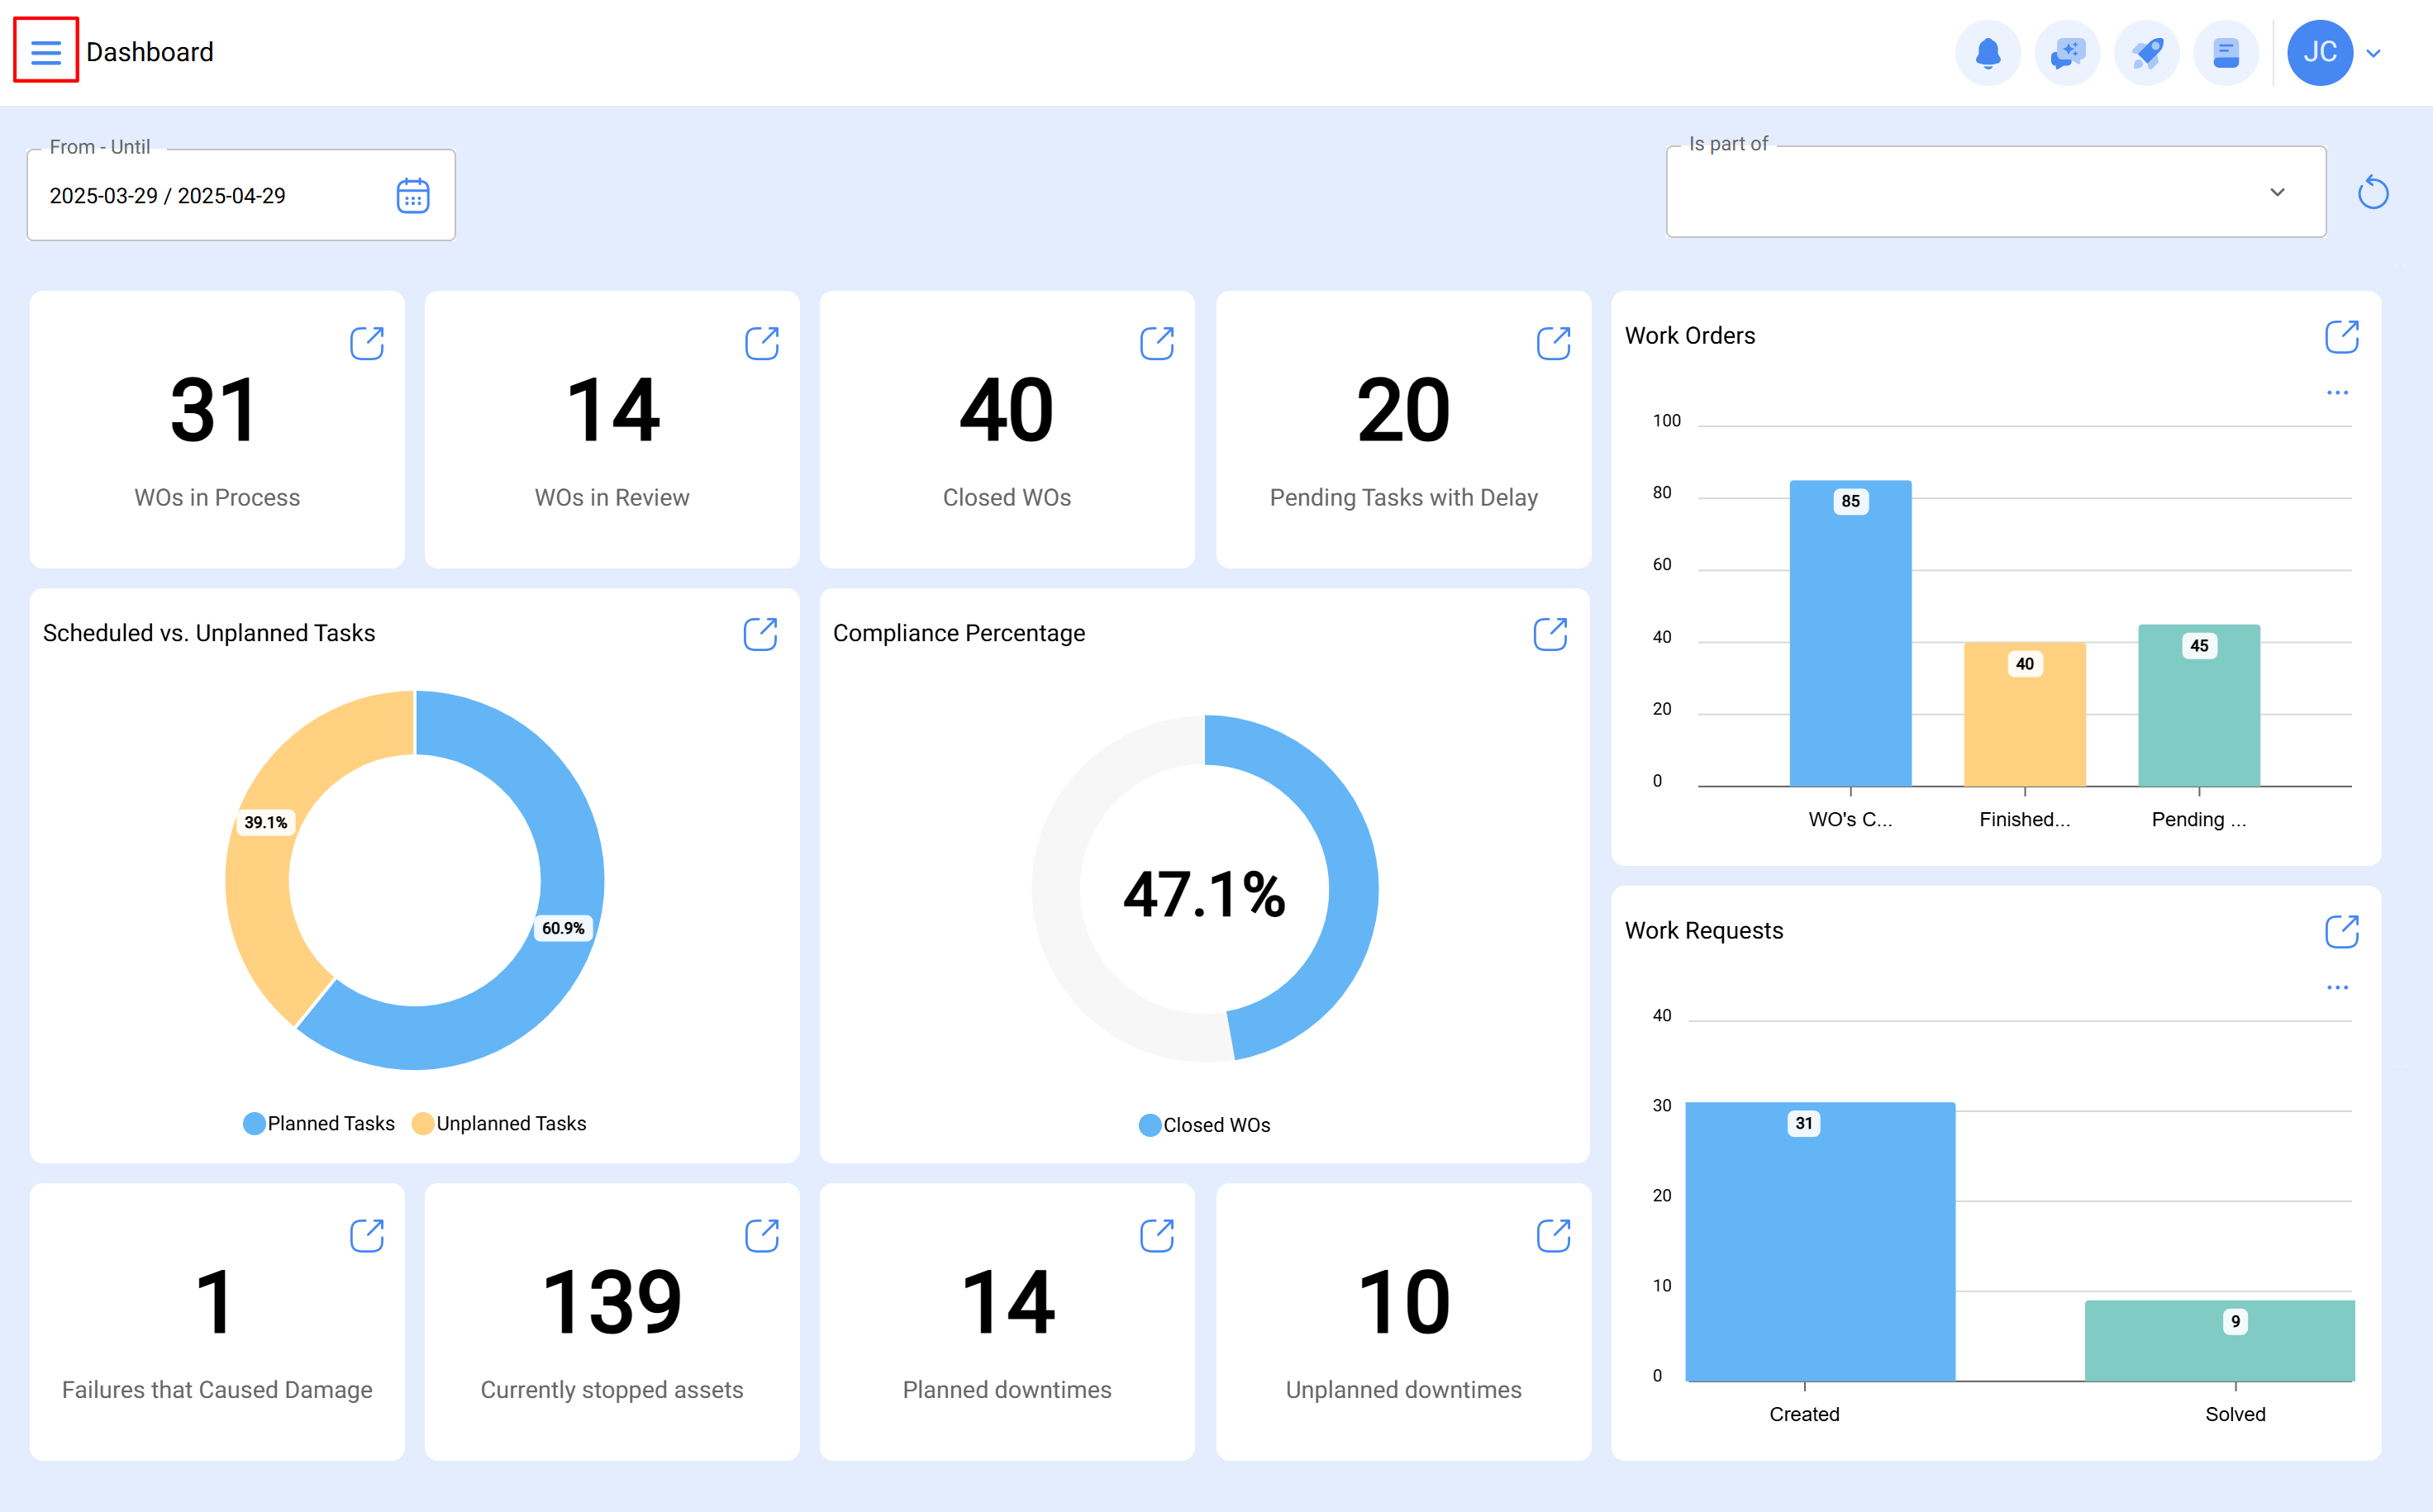Open the notifications bell icon
The width and height of the screenshot is (2433, 1512).
pyautogui.click(x=1988, y=52)
